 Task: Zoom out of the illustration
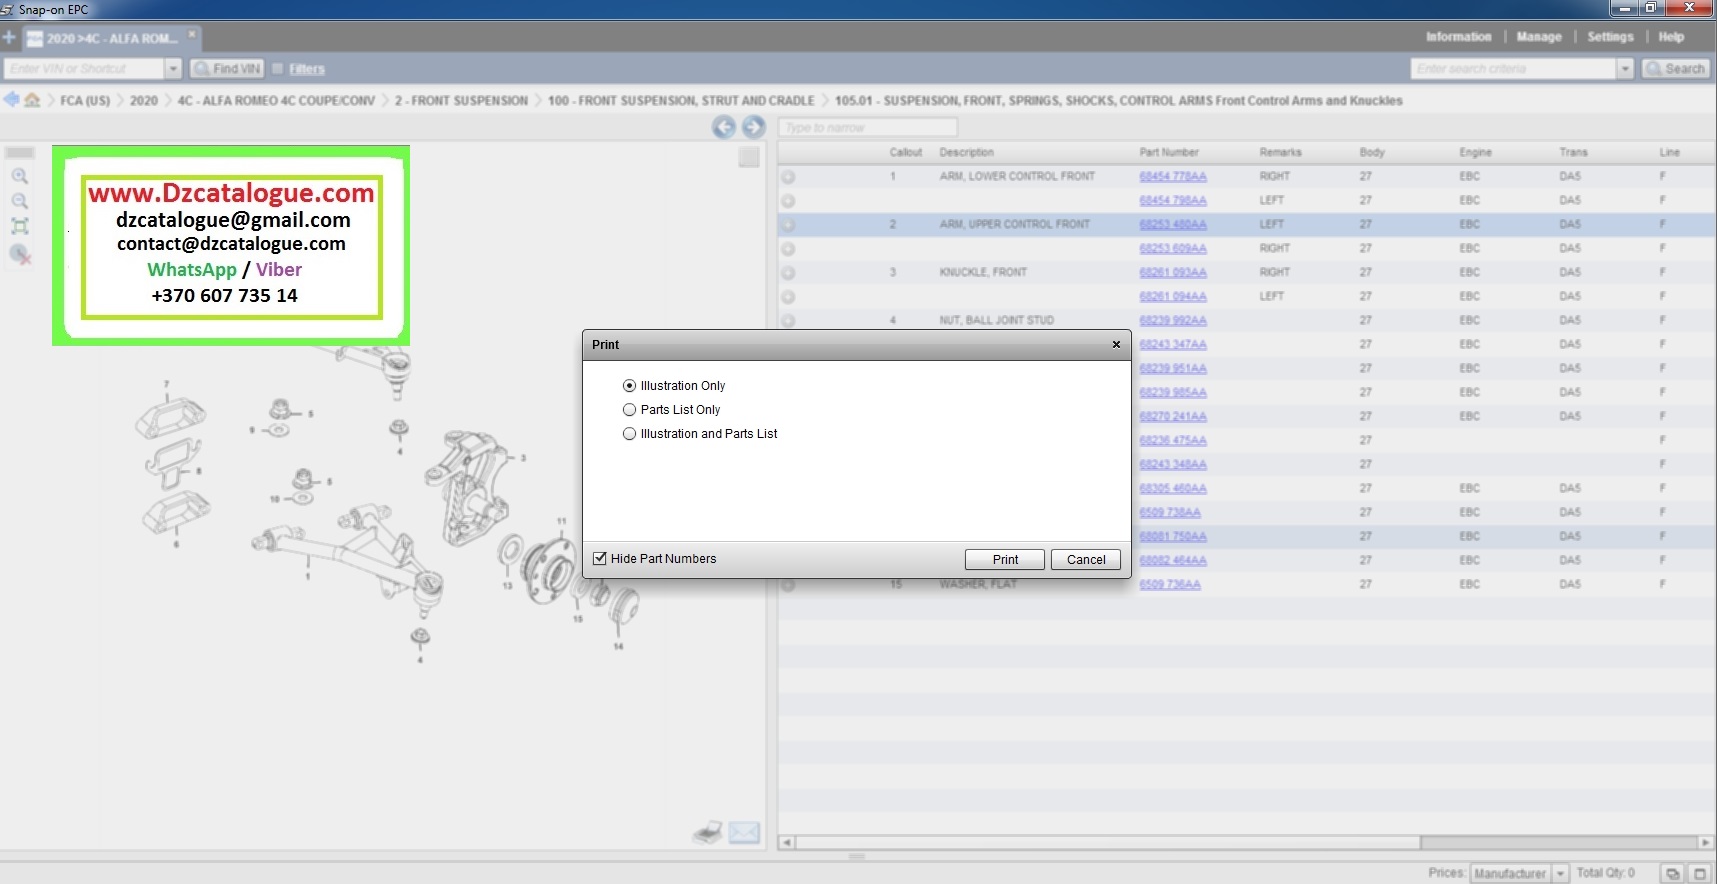click(x=20, y=202)
